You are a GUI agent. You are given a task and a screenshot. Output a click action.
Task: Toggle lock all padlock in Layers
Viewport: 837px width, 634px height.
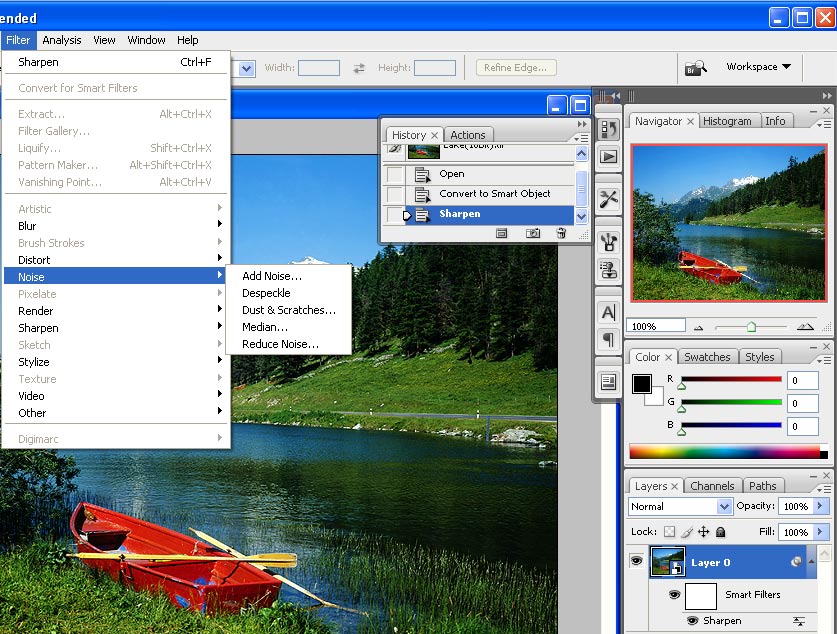coord(720,532)
